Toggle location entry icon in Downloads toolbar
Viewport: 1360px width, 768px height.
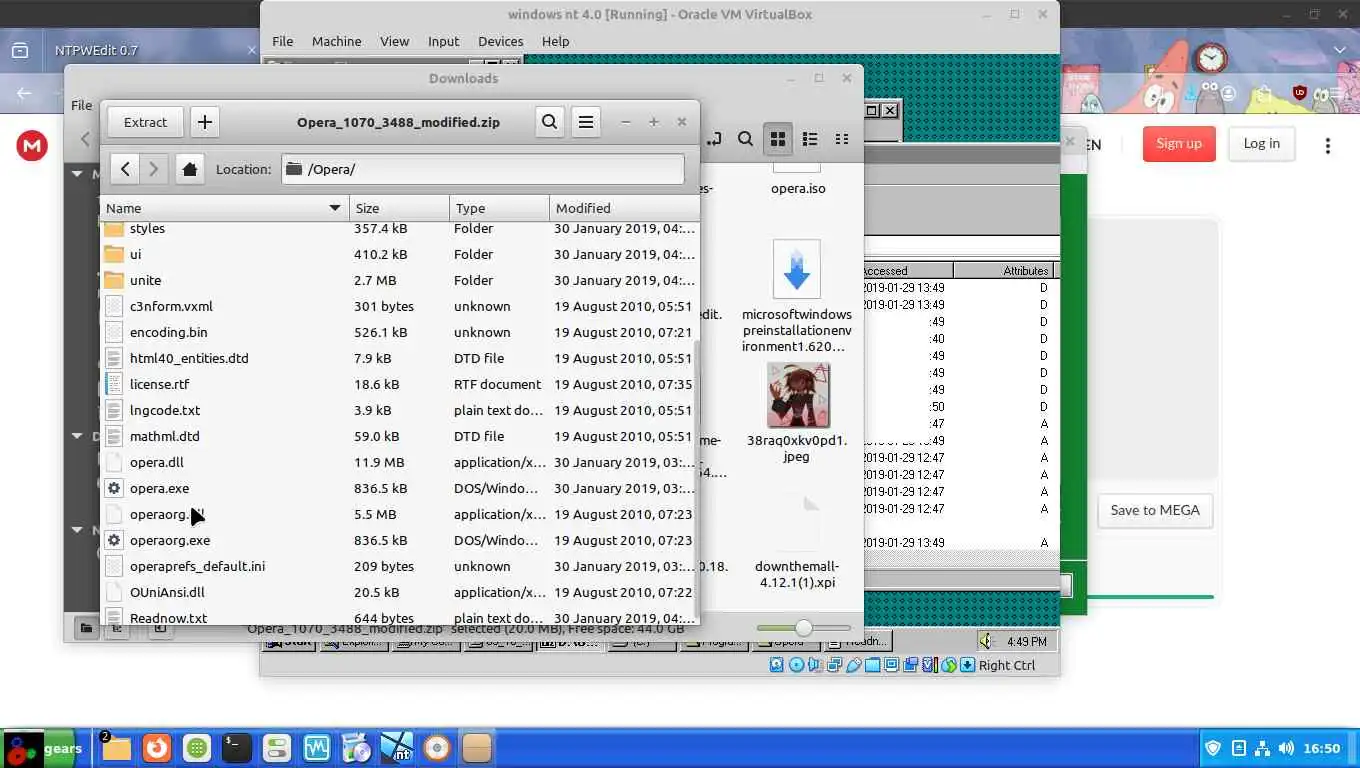tap(714, 139)
